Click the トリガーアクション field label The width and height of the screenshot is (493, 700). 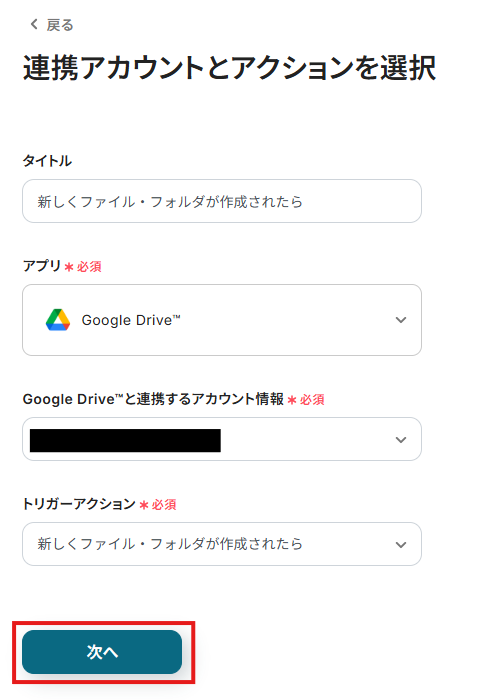point(79,504)
